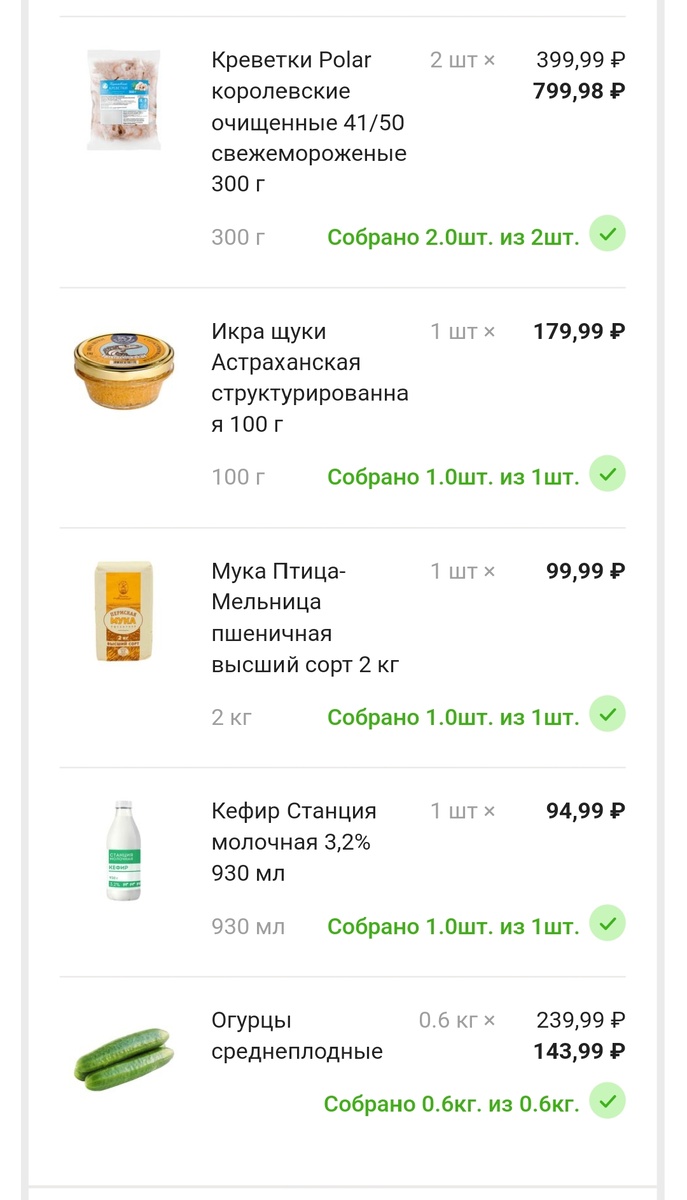Tap the Polar shrimp product thumbnail
This screenshot has width=687, height=1200.
pos(123,100)
